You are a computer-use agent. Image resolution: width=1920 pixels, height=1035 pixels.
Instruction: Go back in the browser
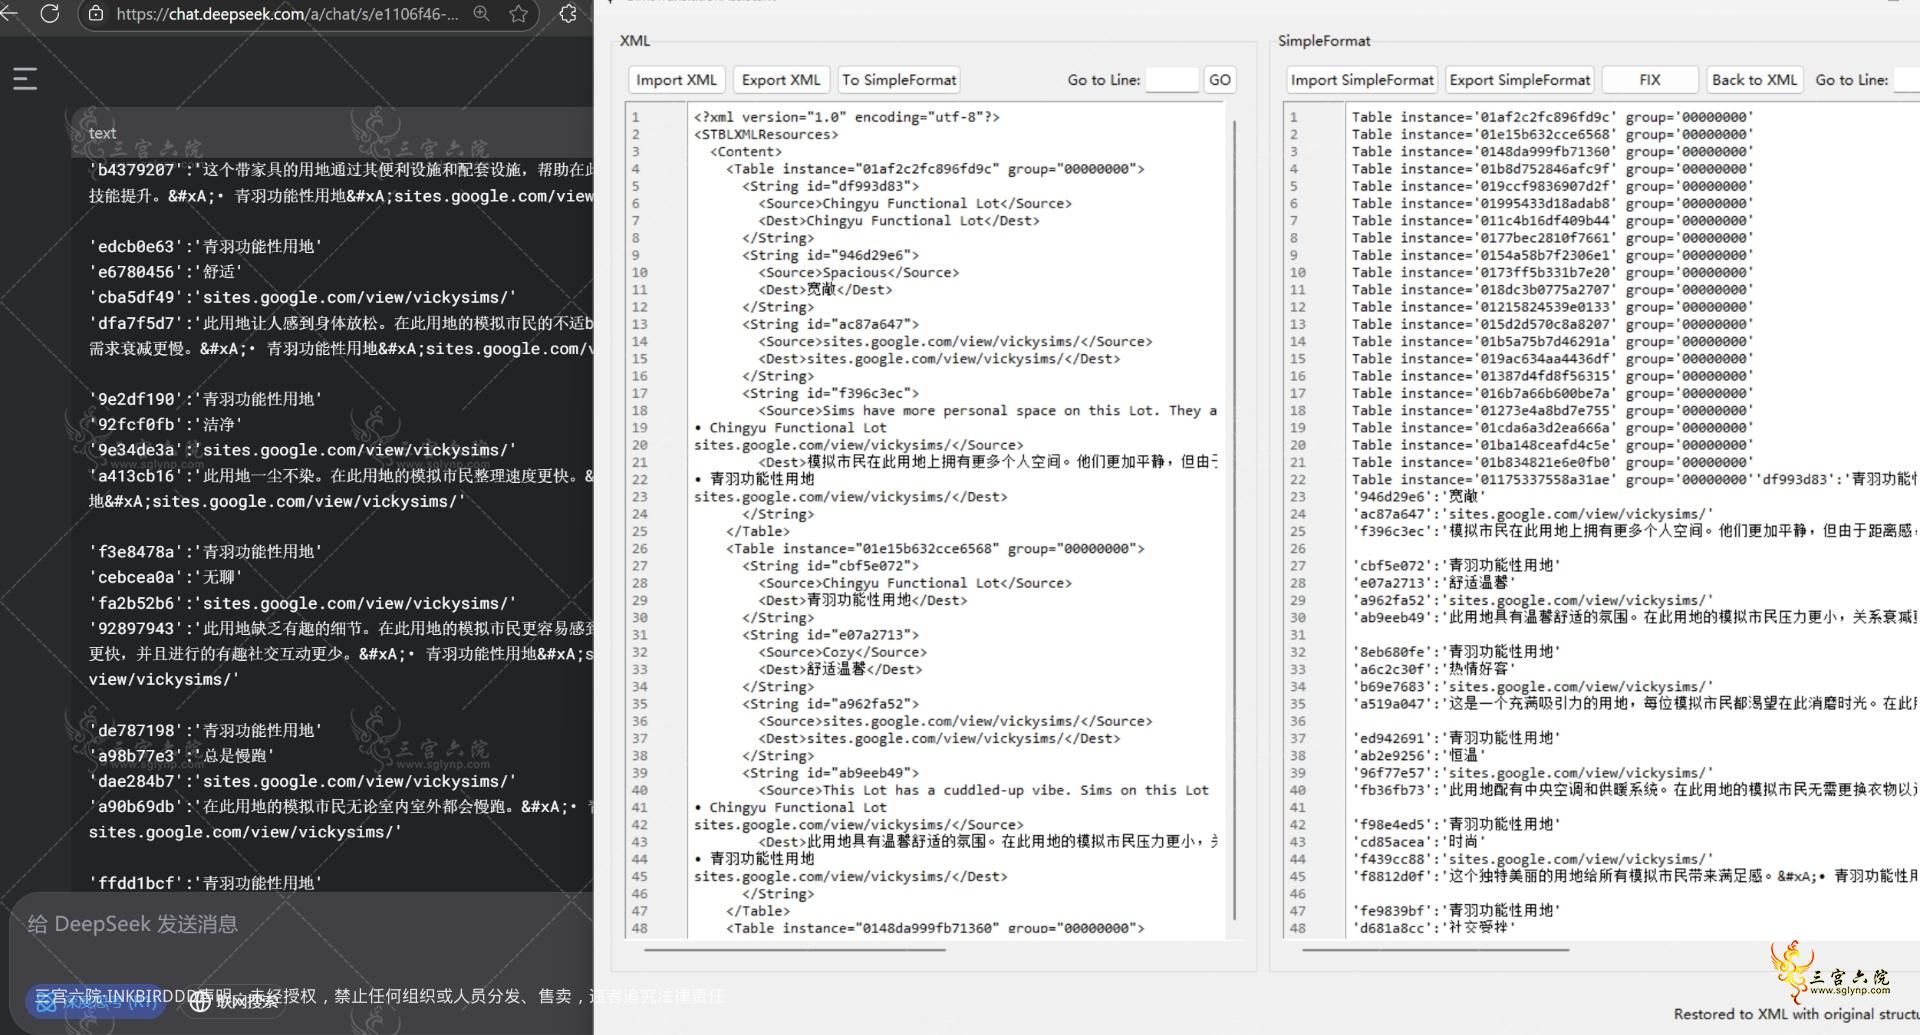click(10, 14)
